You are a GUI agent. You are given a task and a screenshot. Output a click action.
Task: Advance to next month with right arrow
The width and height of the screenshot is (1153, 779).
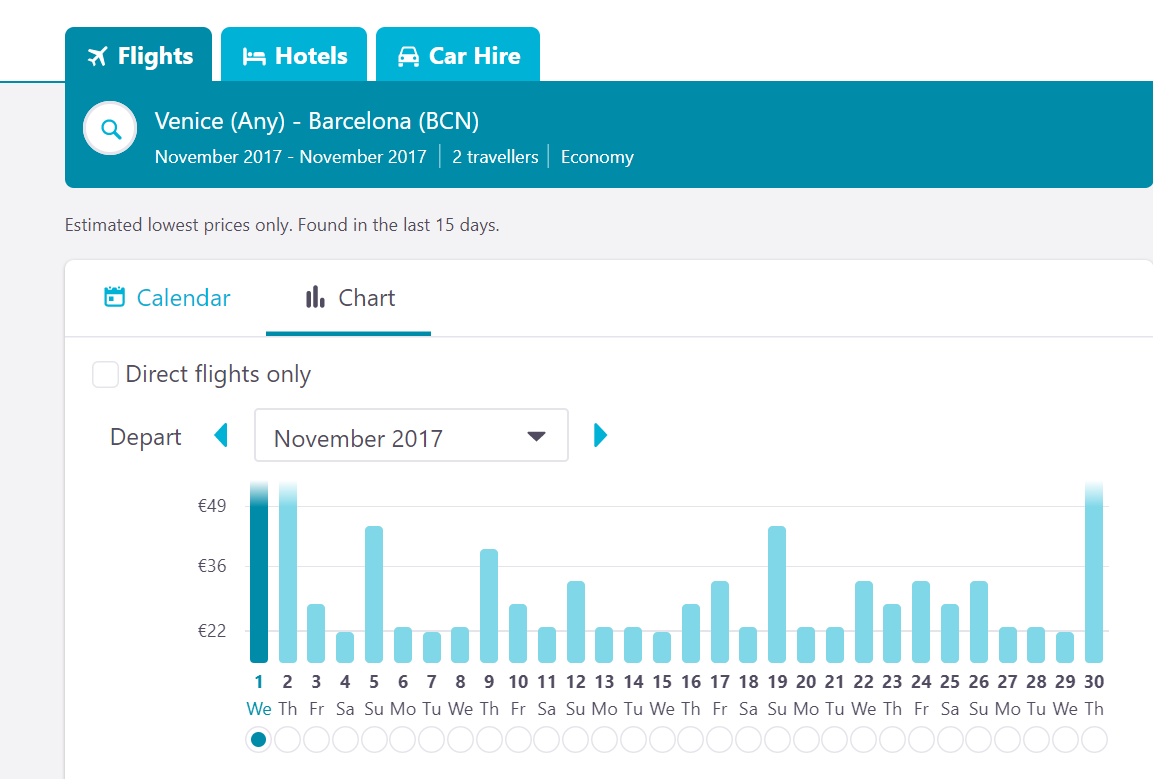600,435
